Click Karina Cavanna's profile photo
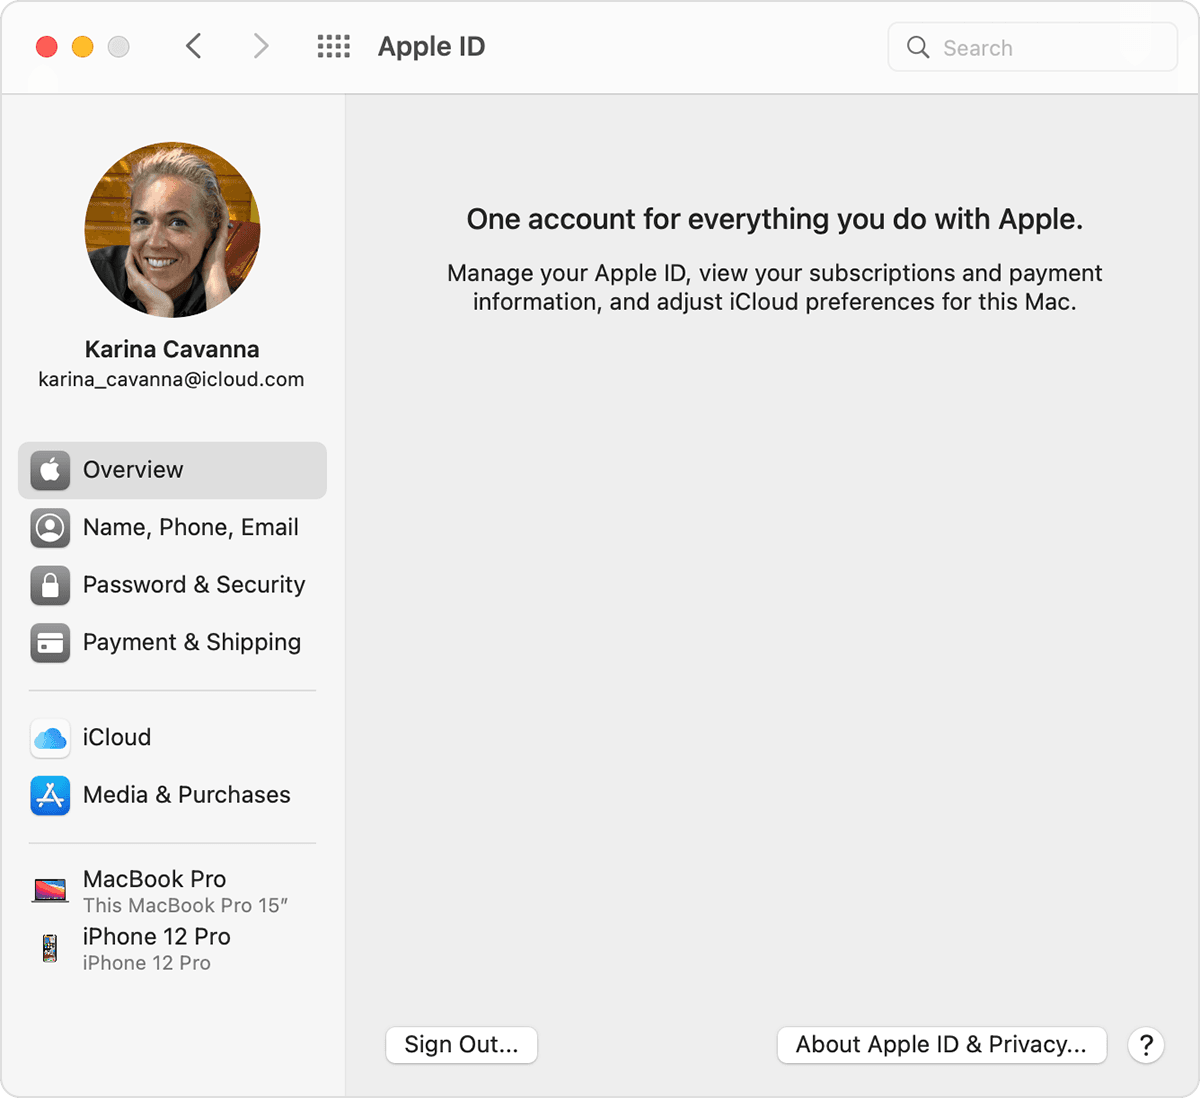The image size is (1200, 1098). [172, 230]
